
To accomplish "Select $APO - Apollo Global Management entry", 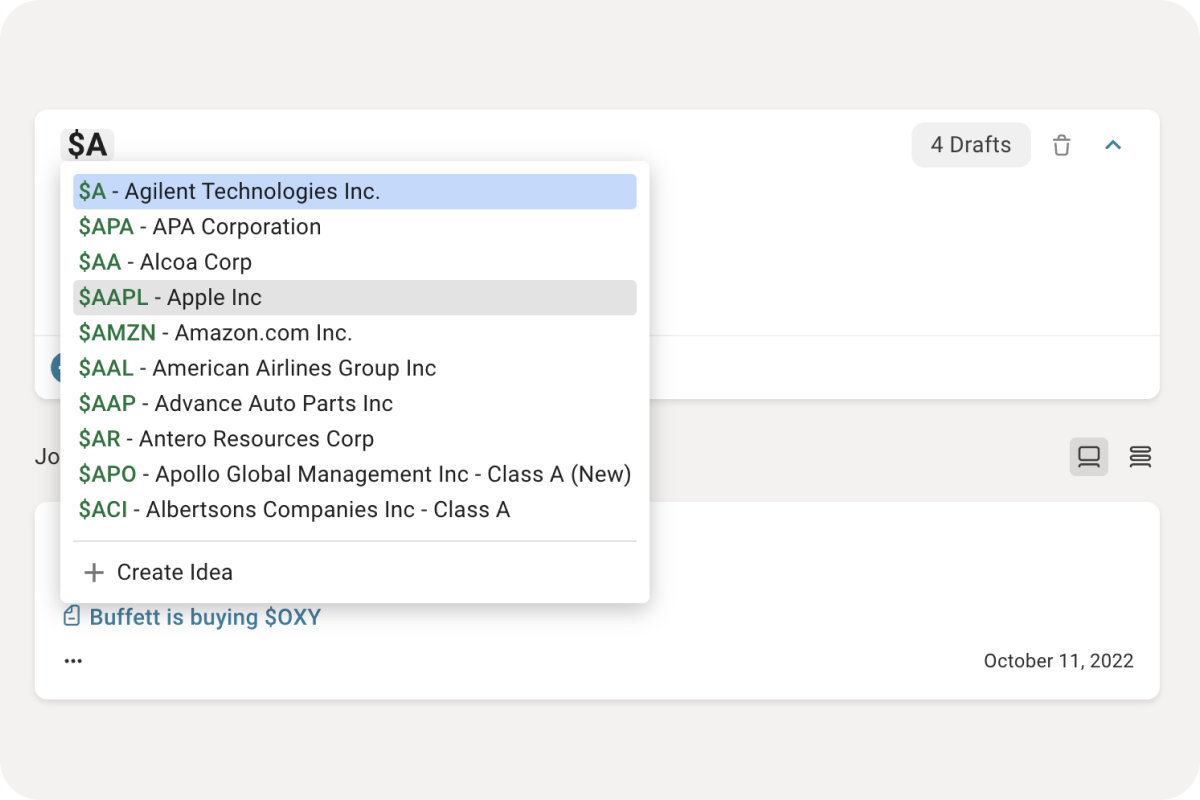I will tap(355, 474).
